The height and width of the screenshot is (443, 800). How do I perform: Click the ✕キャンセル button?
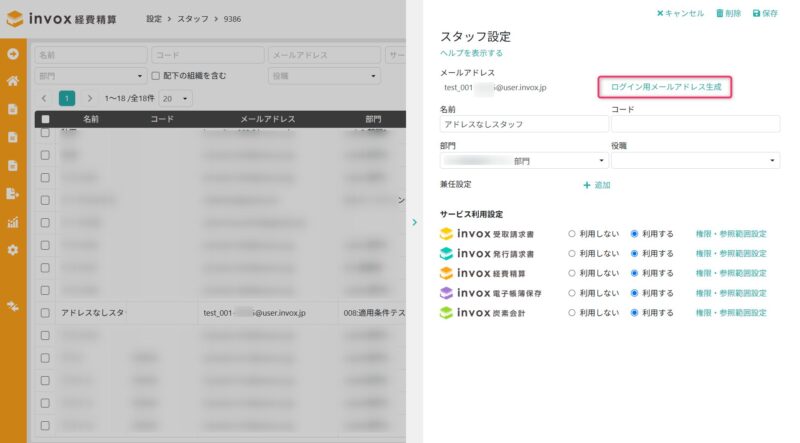(680, 13)
